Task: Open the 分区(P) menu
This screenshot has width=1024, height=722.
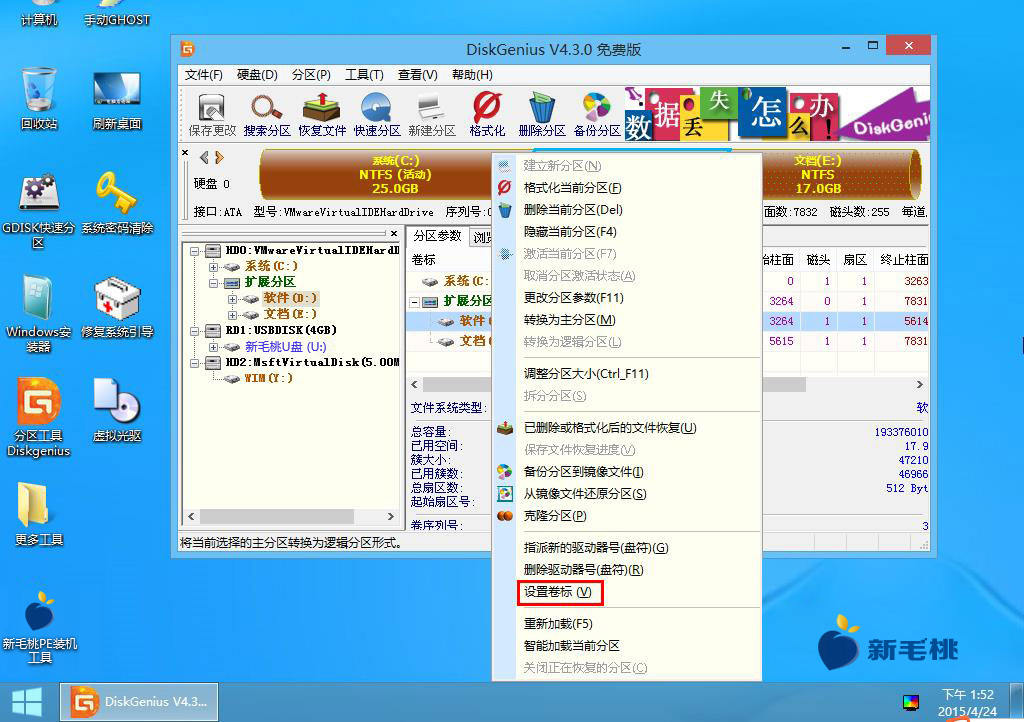Action: 311,75
